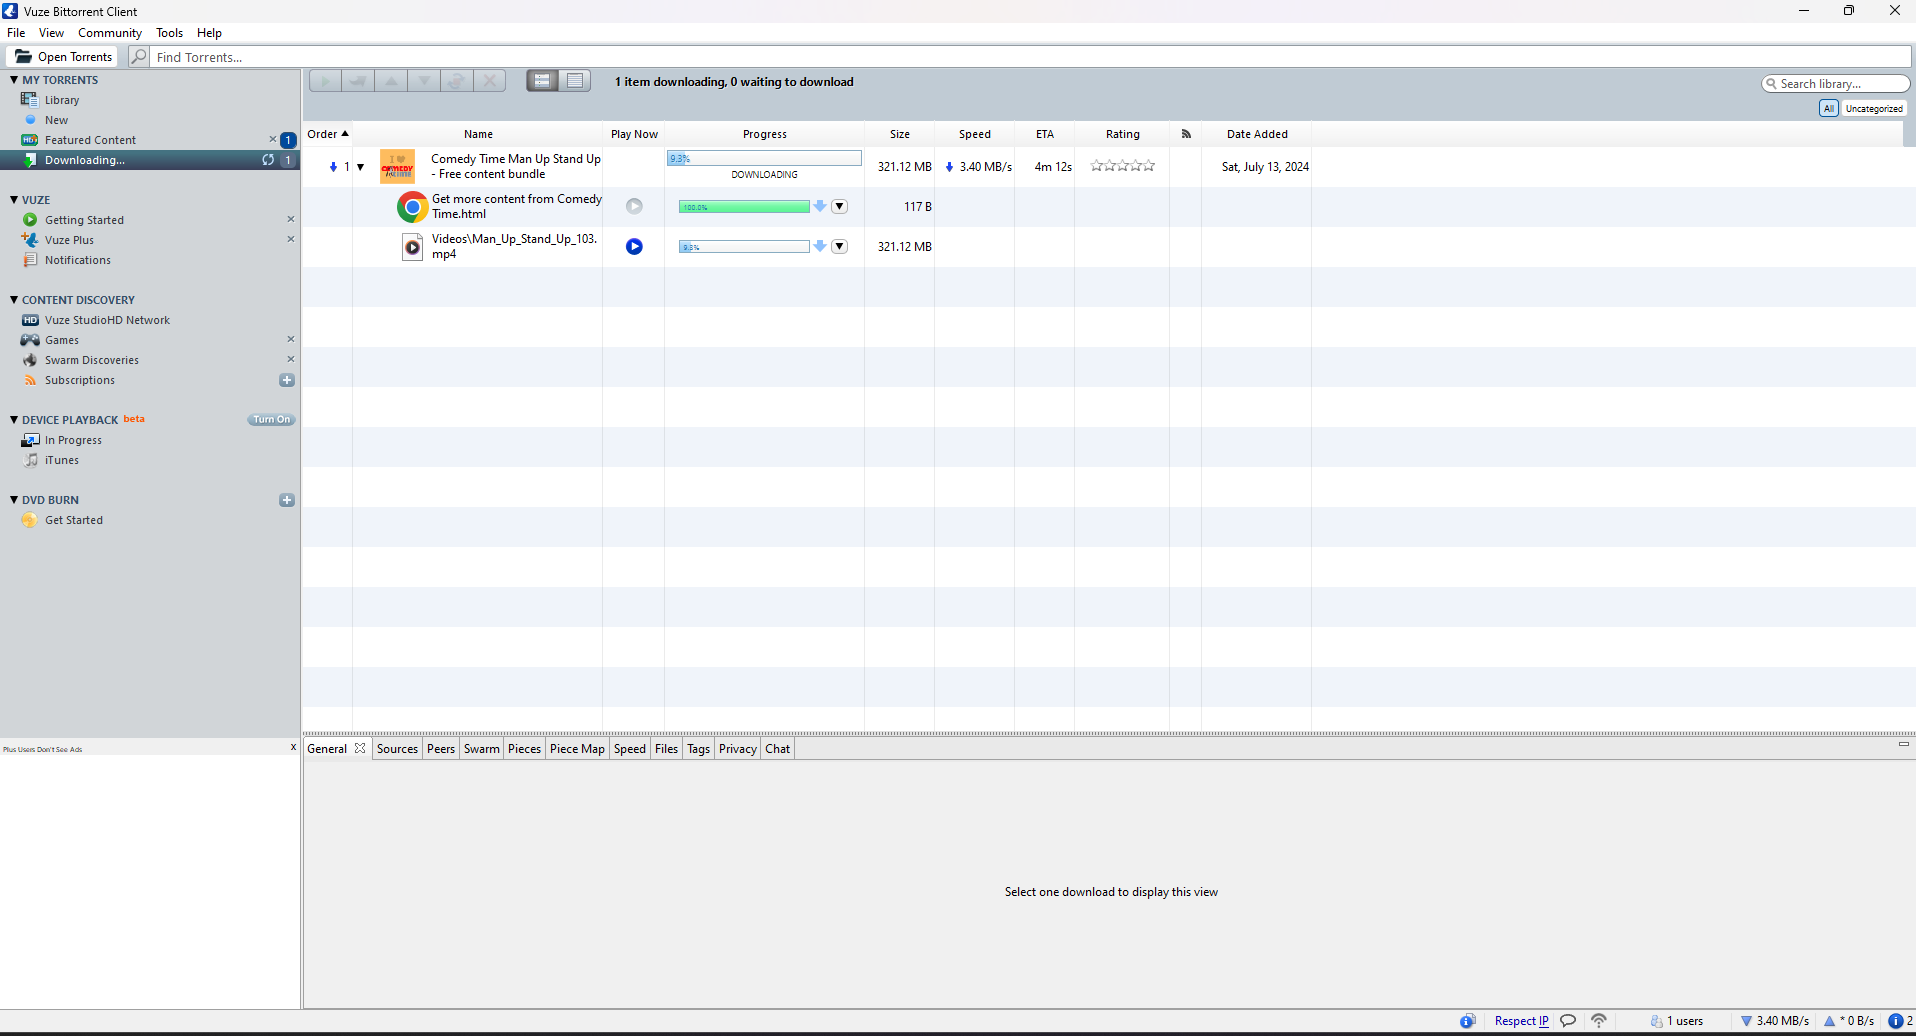Open iTunes under Device Playback
This screenshot has width=1916, height=1036.
(62, 460)
